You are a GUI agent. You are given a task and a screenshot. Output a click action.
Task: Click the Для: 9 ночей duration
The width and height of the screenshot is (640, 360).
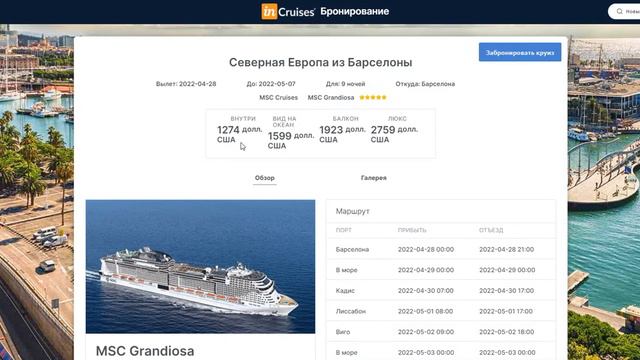(x=345, y=84)
